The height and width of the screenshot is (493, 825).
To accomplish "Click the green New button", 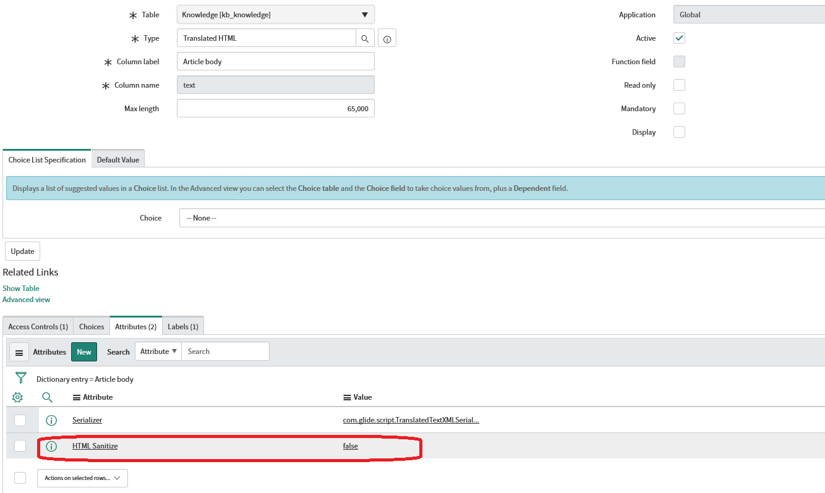I will click(x=84, y=352).
